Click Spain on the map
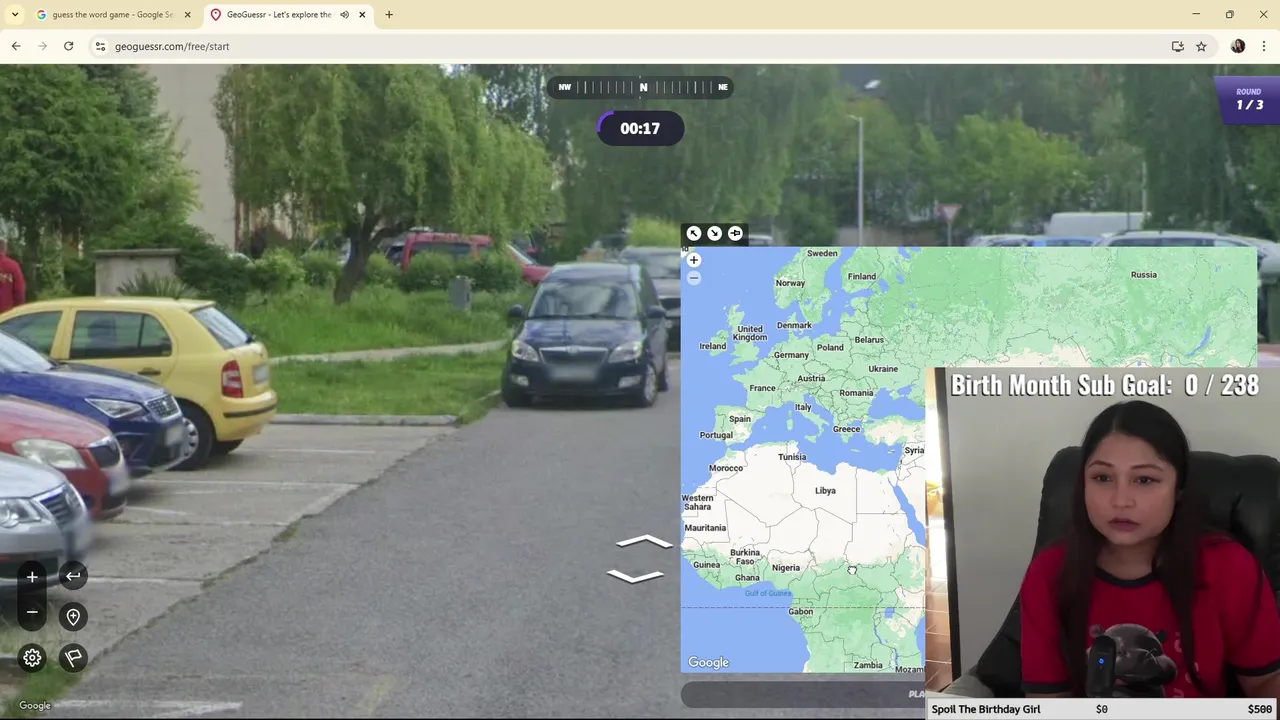The height and width of the screenshot is (720, 1280). pyautogui.click(x=740, y=419)
